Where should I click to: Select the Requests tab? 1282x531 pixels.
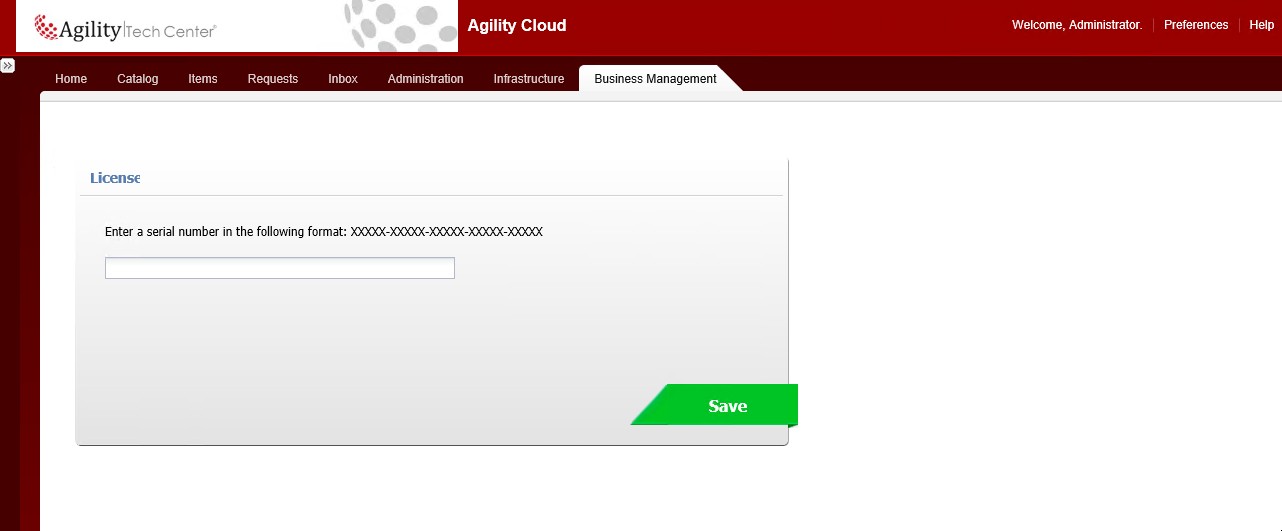(x=273, y=79)
